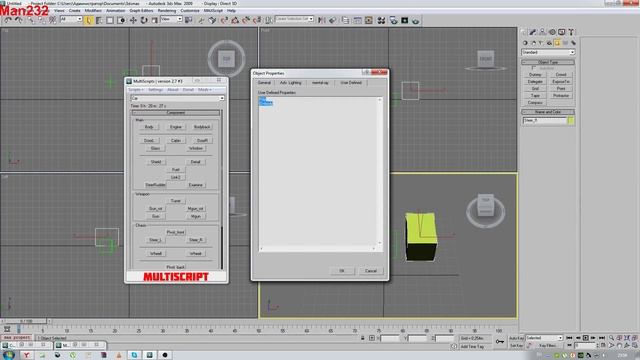Open the Material Editor
Image resolution: width=640 pixels, height=360 pixels.
[381, 20]
